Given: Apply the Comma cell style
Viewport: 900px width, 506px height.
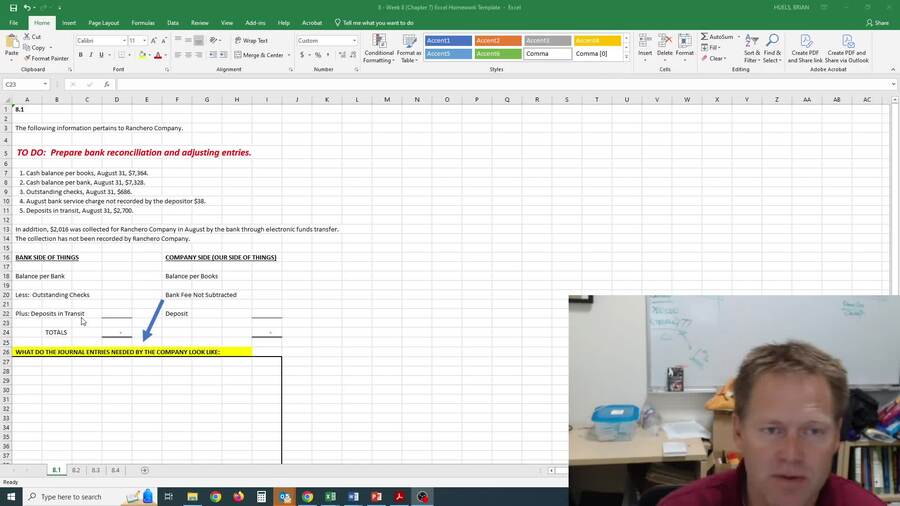Looking at the screenshot, I should point(548,54).
